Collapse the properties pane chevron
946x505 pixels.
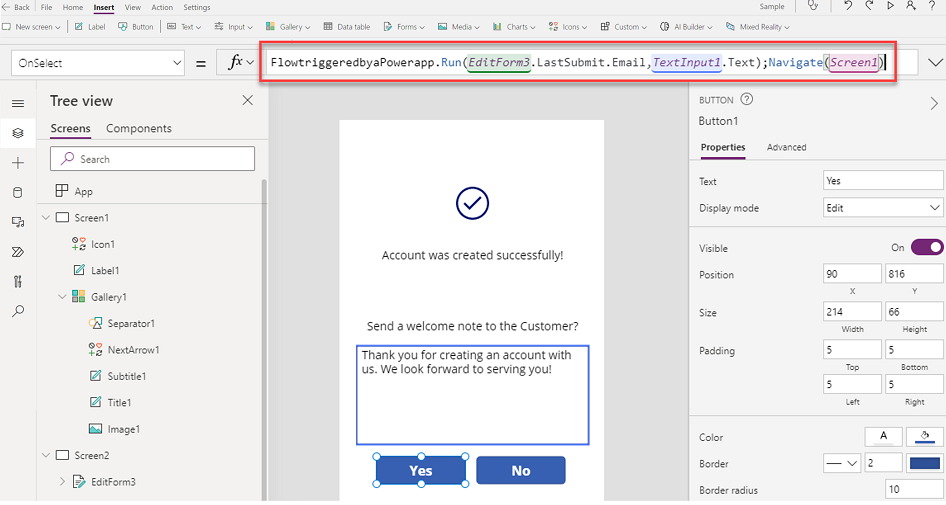[x=934, y=103]
